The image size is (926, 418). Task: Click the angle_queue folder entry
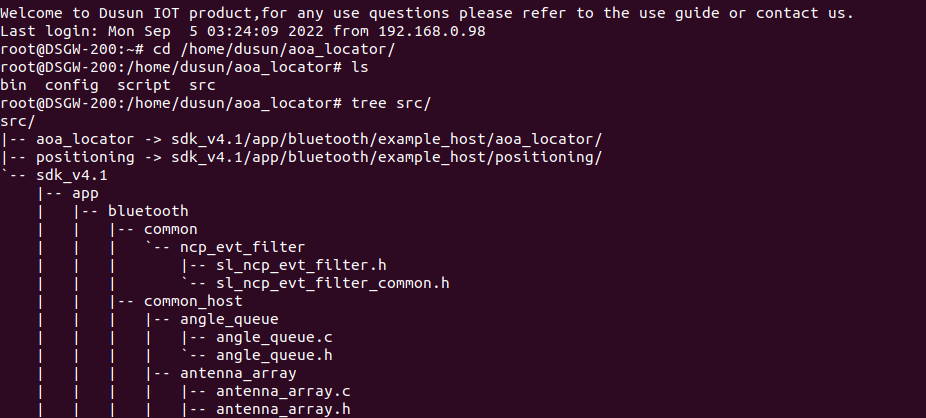[x=229, y=319]
